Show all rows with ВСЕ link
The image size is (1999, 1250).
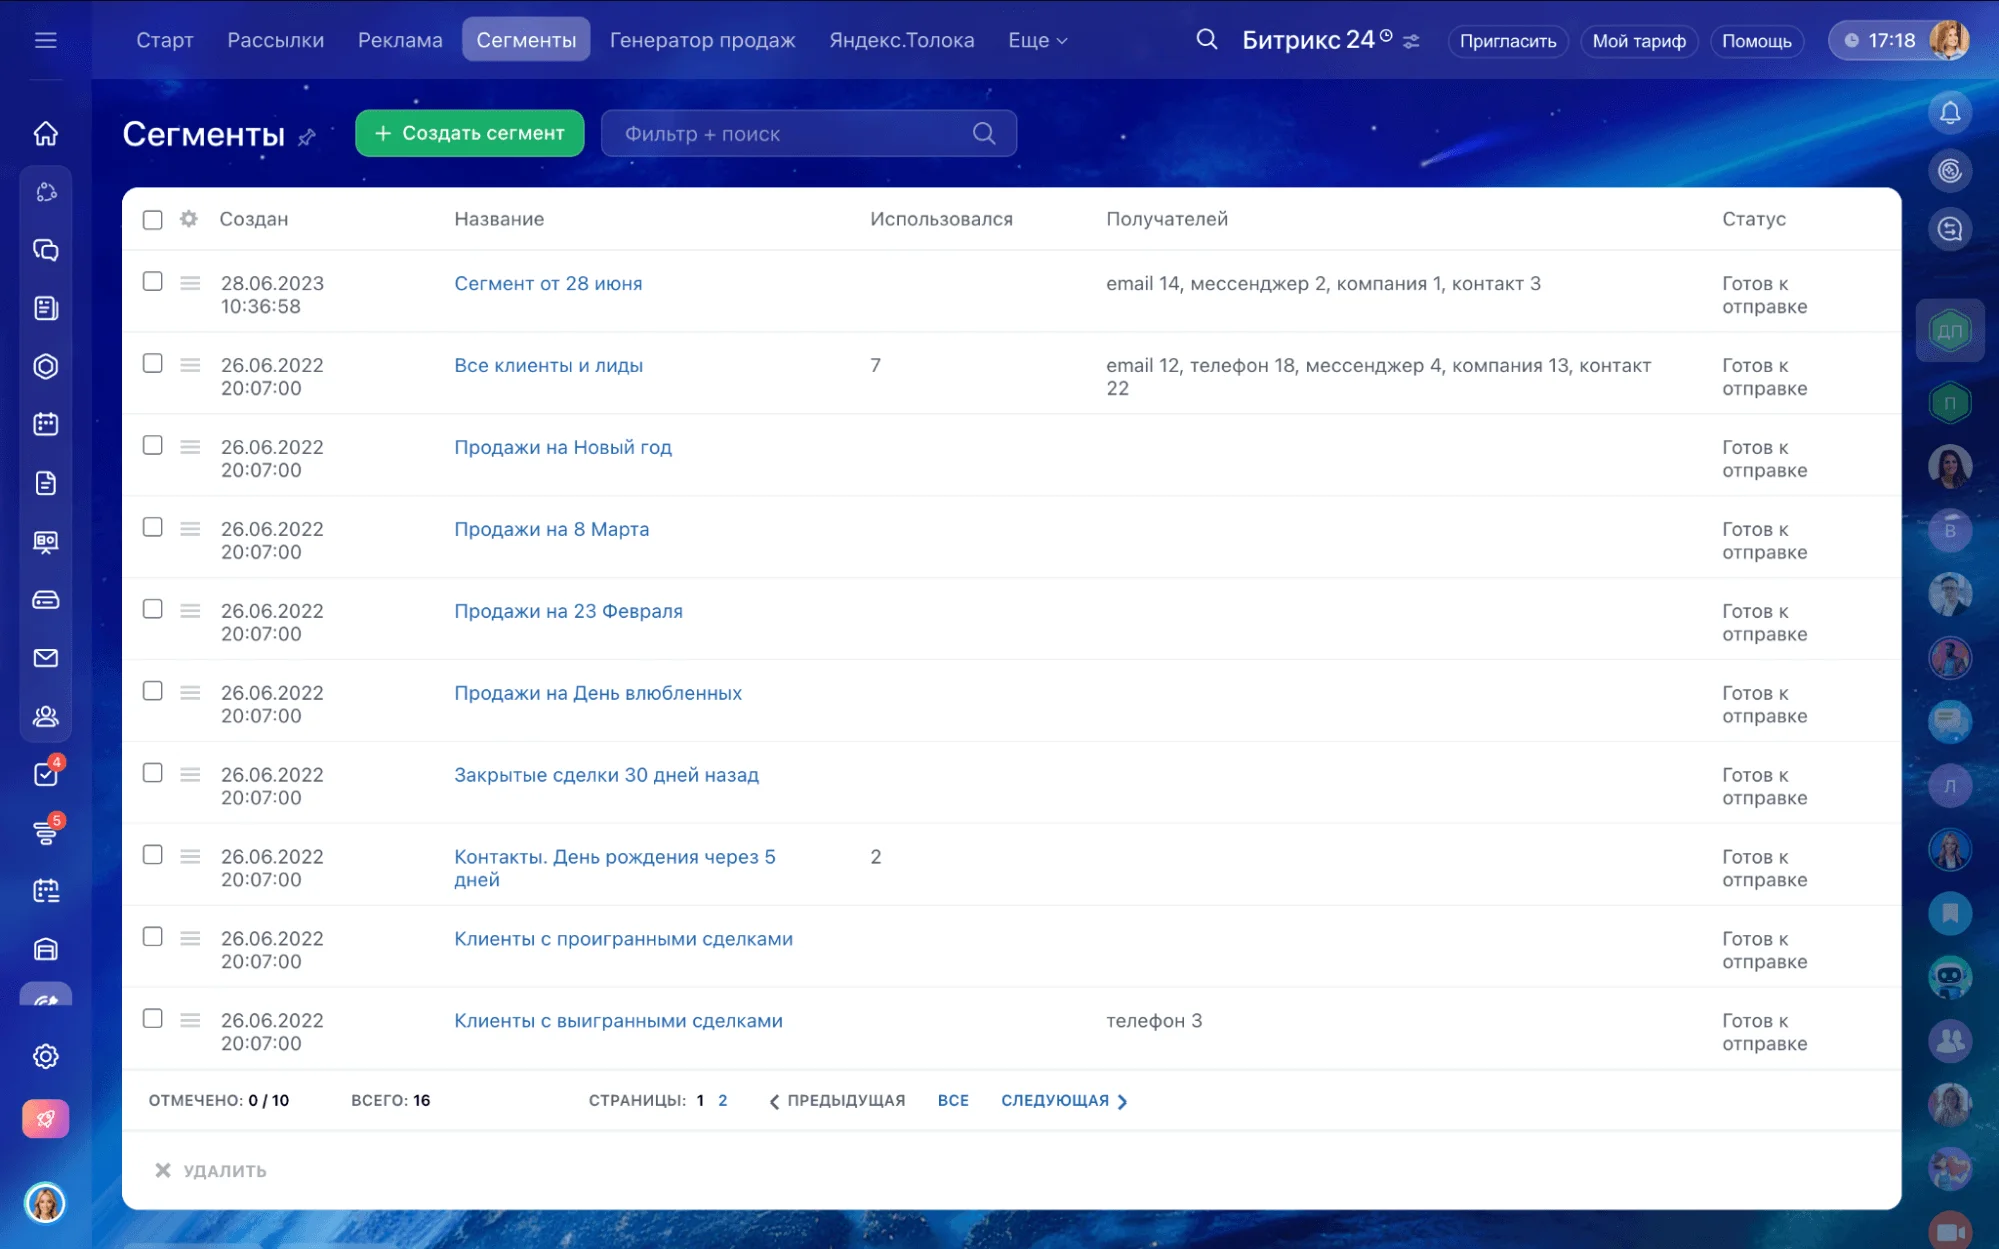[x=953, y=1100]
